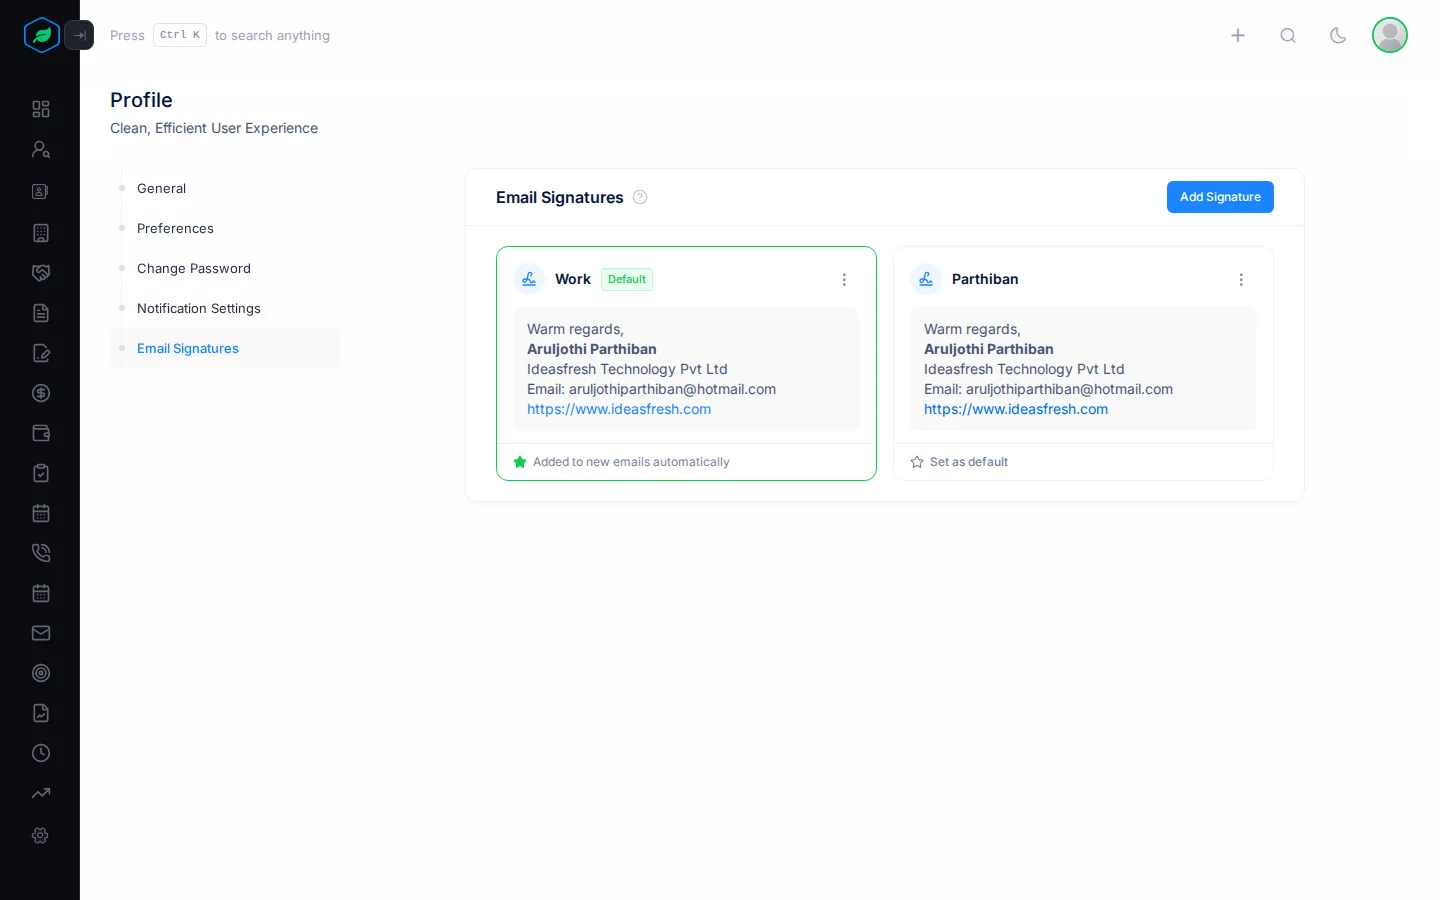Open the ideasfresh.com link in Work signature
This screenshot has width=1440, height=900.
pyautogui.click(x=619, y=409)
